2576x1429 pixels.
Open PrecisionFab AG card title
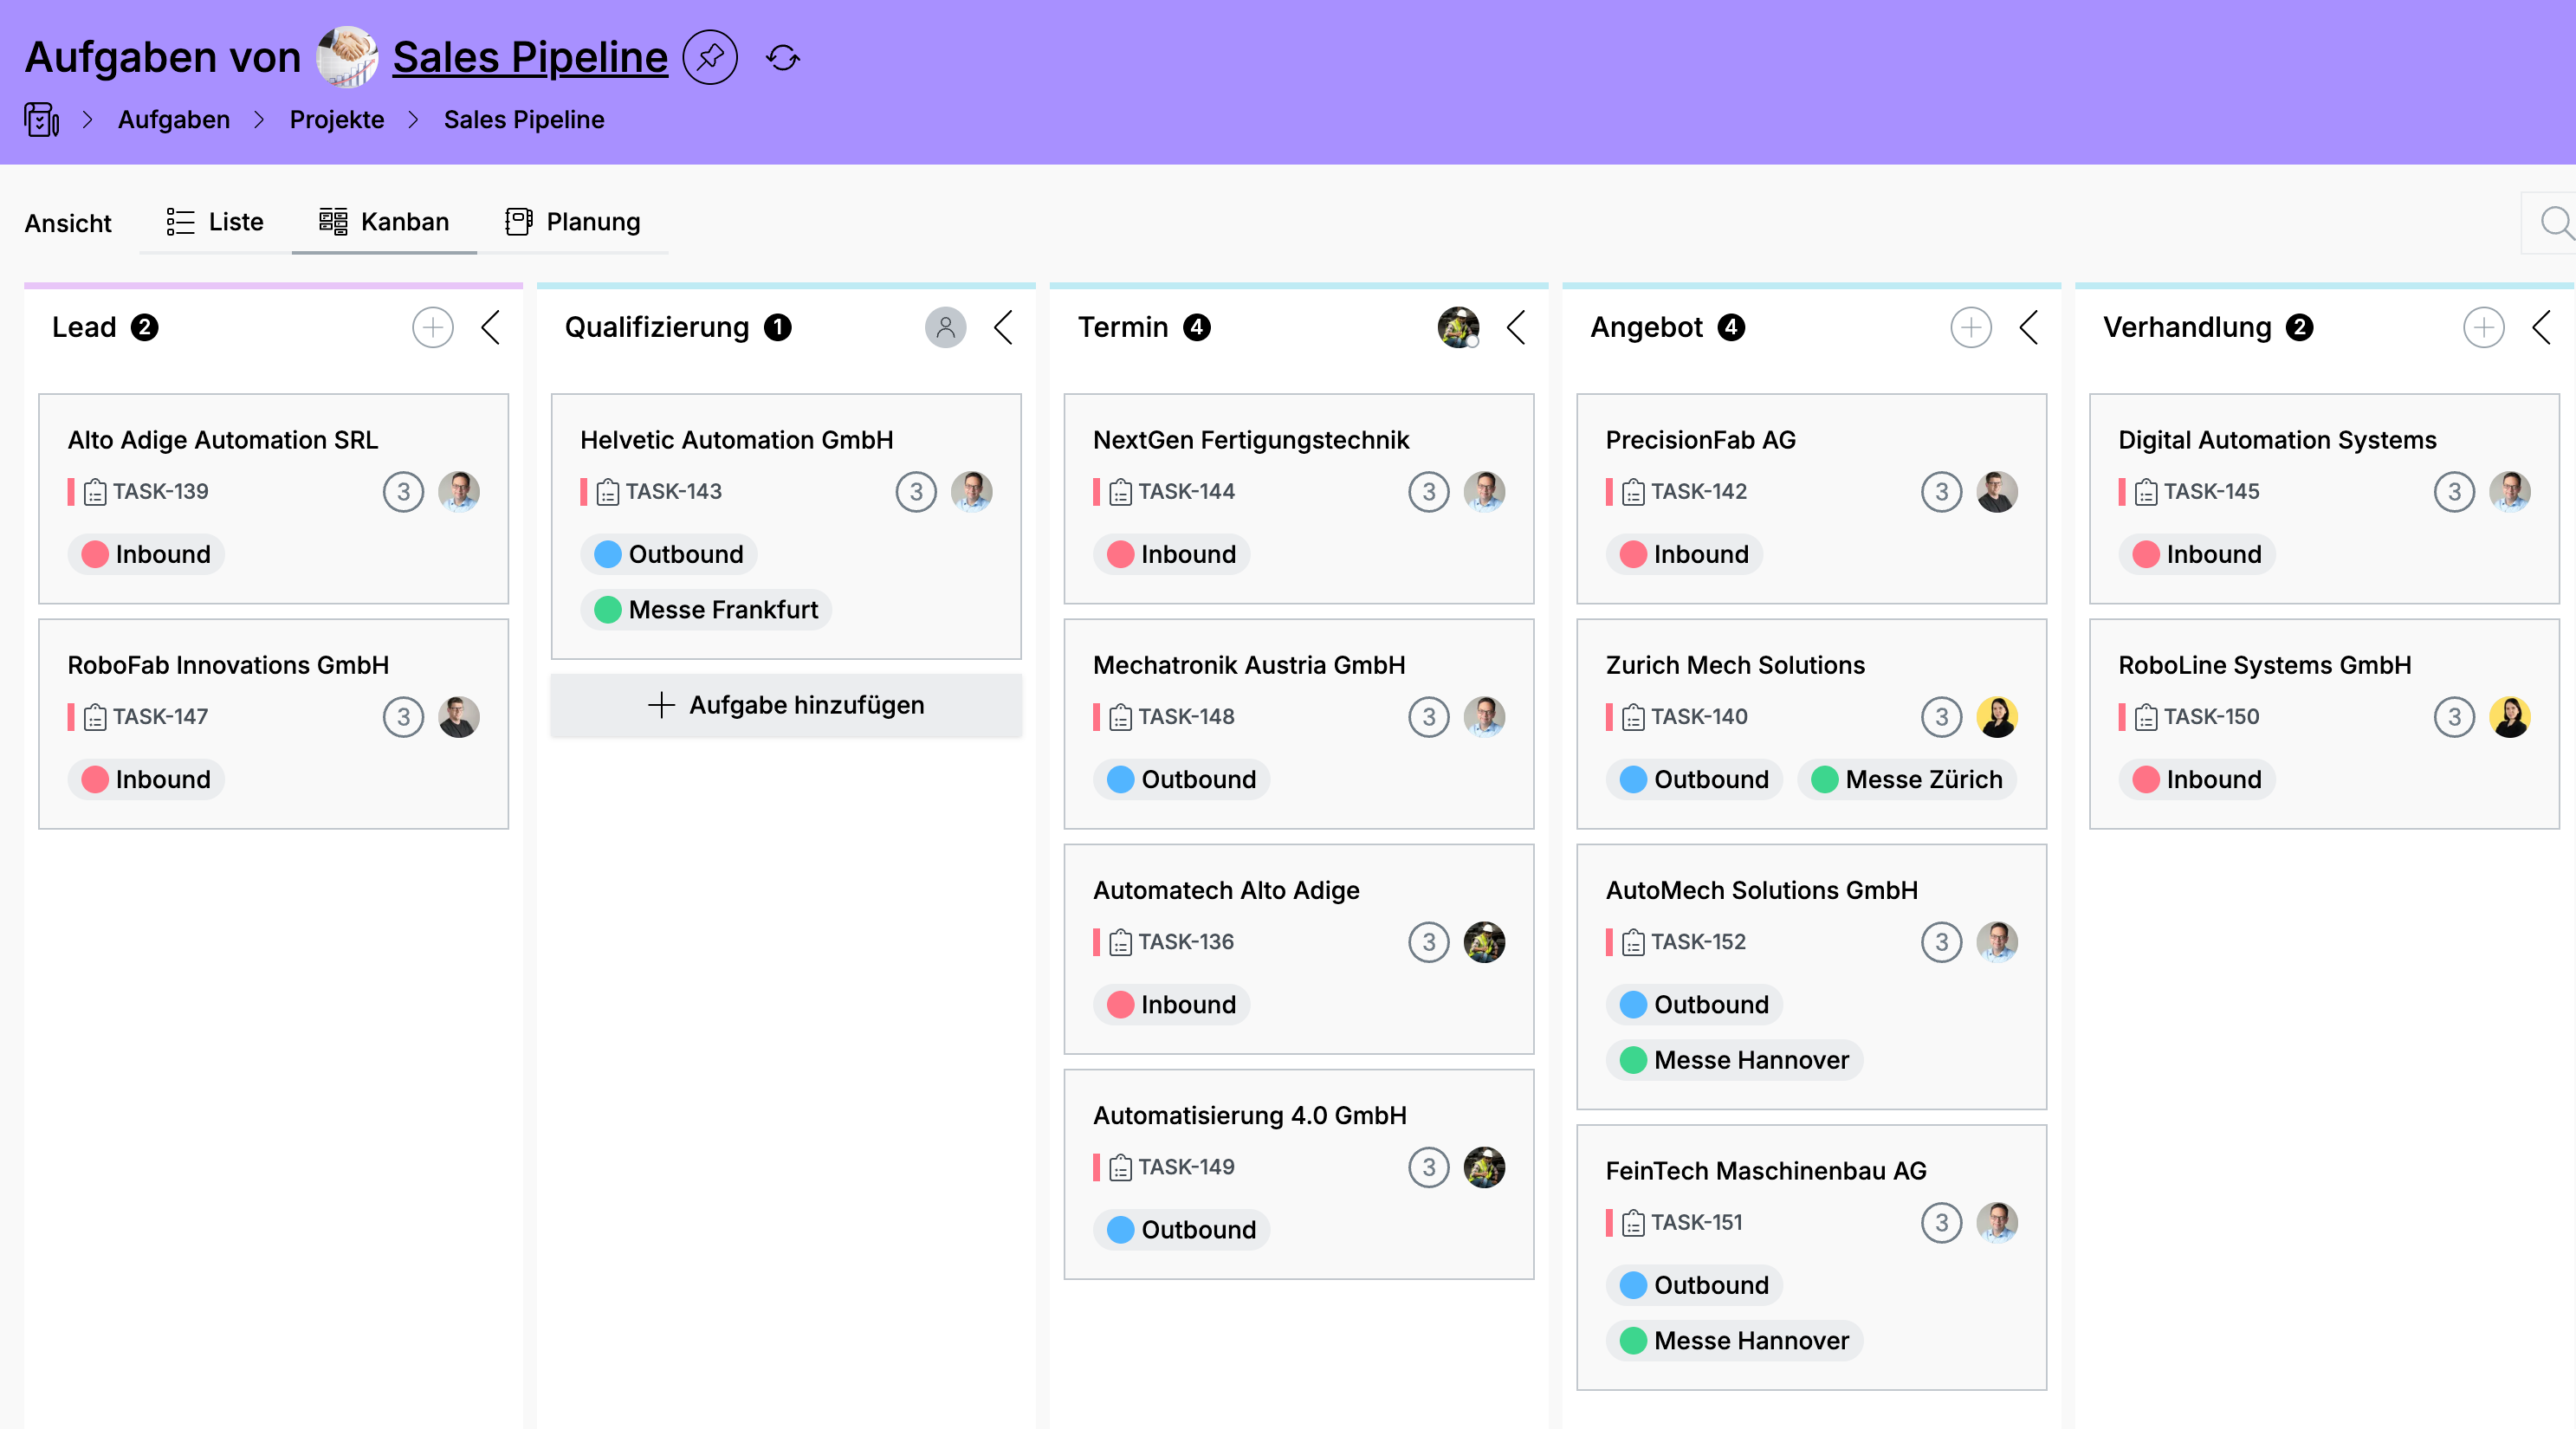[1701, 440]
